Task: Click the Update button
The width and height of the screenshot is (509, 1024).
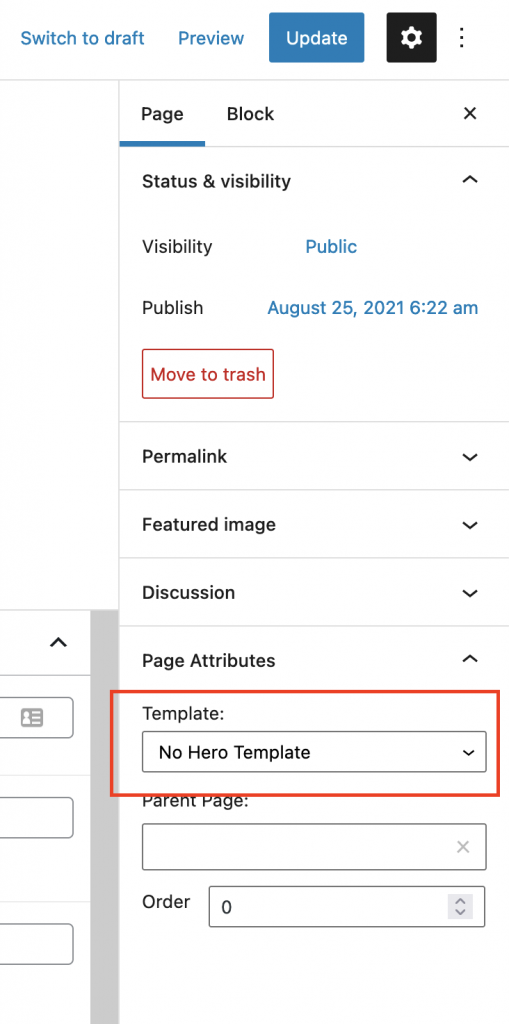Action: pyautogui.click(x=316, y=38)
